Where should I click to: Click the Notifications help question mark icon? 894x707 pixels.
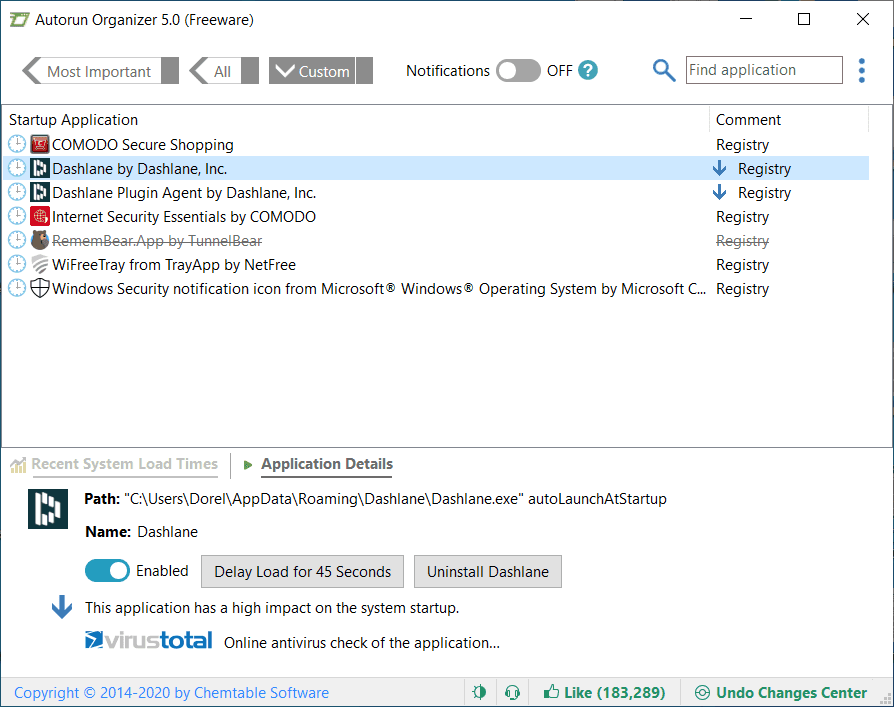coord(588,71)
